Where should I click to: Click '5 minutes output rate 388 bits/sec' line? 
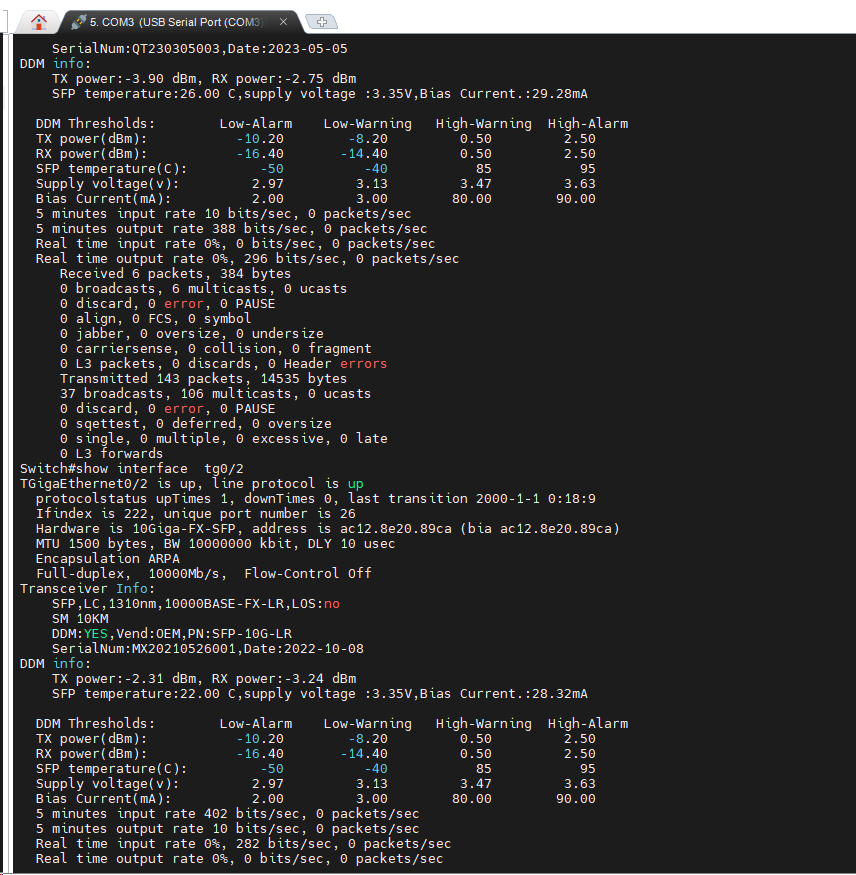tap(231, 229)
